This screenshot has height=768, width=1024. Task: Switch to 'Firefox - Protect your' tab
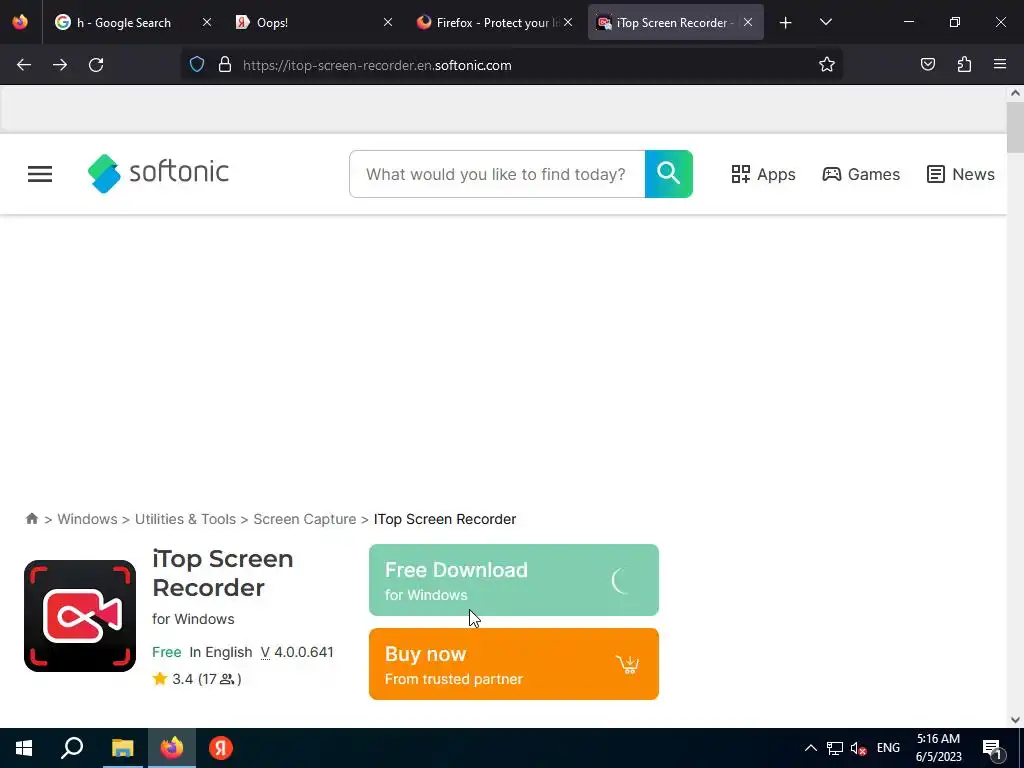point(494,22)
